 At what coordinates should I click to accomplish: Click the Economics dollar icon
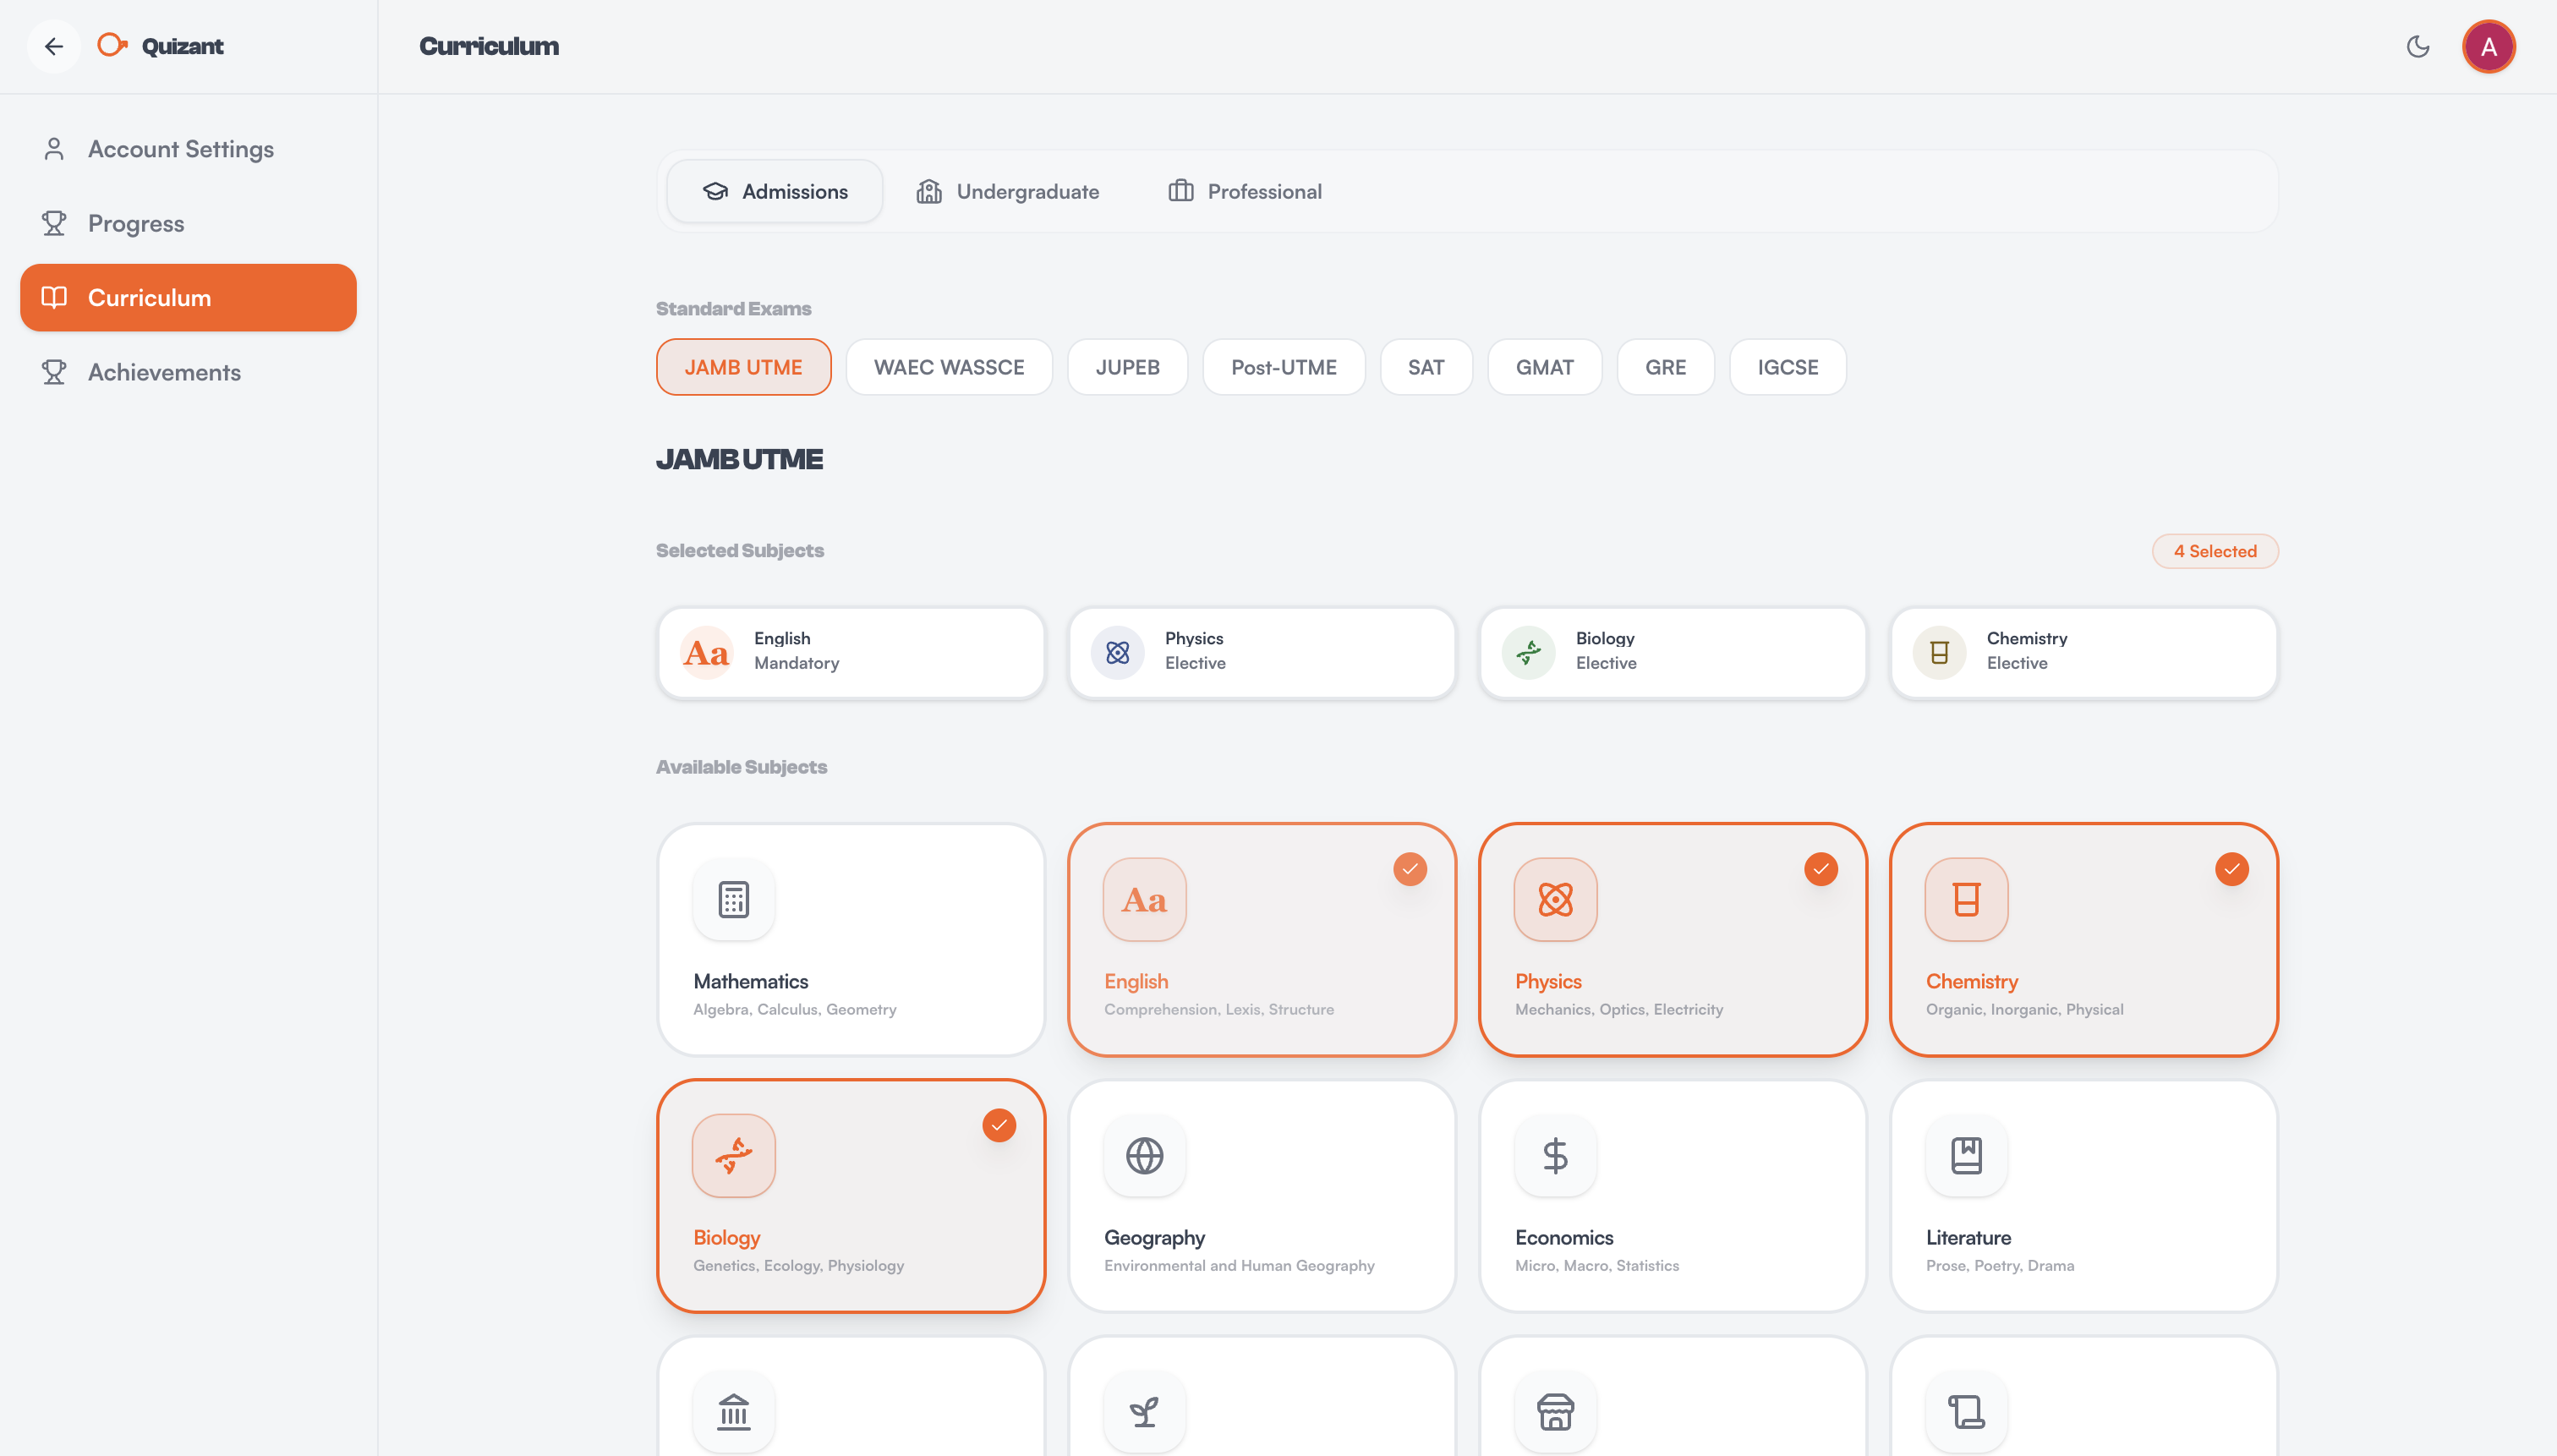(x=1556, y=1156)
